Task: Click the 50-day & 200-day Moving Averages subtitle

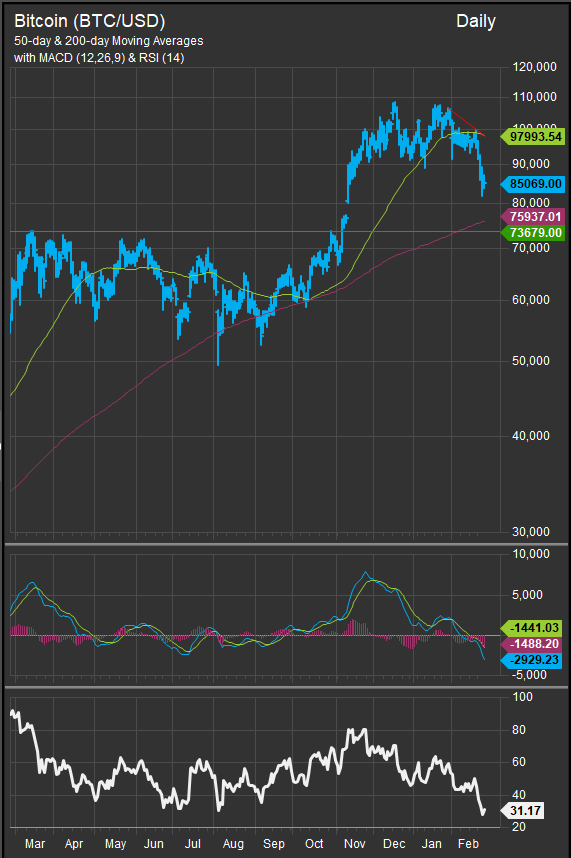Action: [109, 41]
